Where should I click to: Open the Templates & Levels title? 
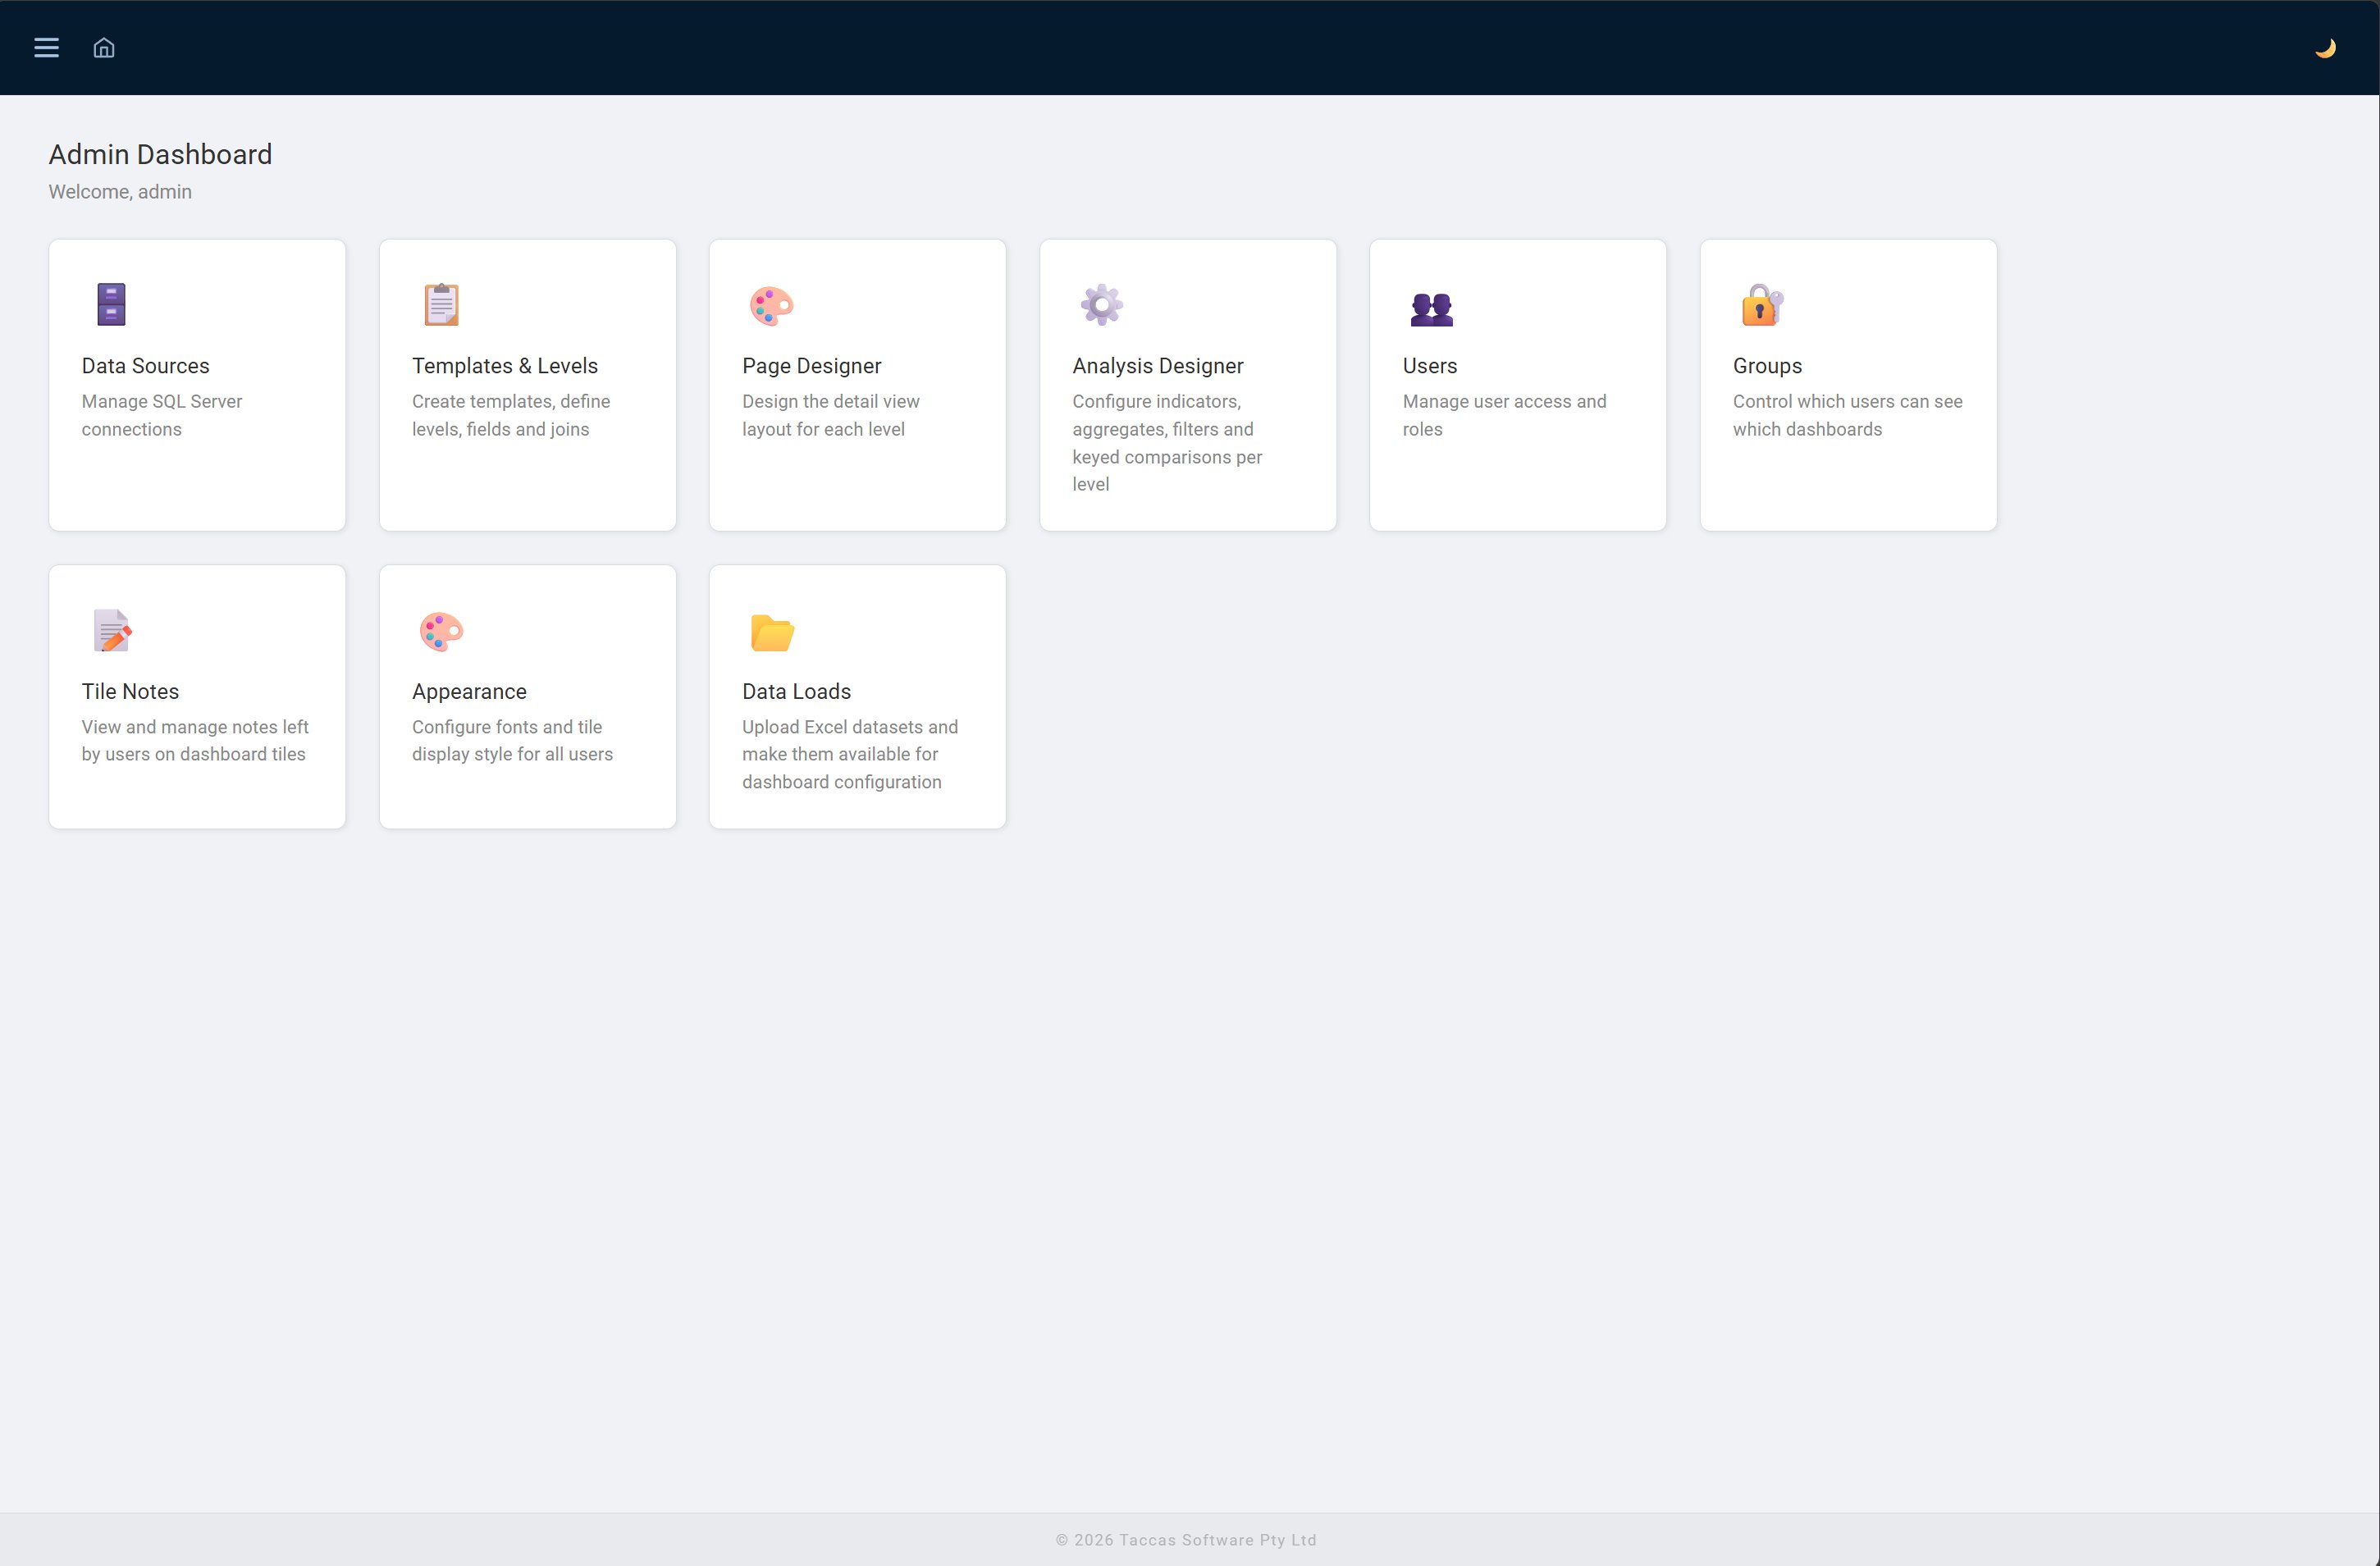[505, 366]
